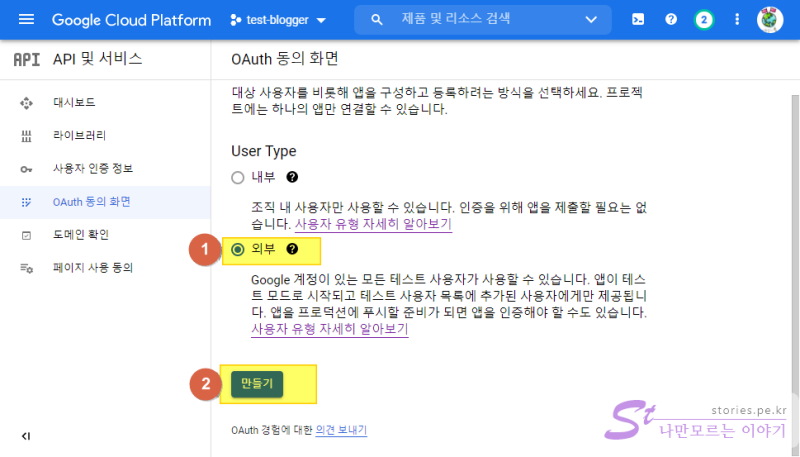The width and height of the screenshot is (800, 457).
Task: Click the settings-list icon beside 페이지 사용 동의
Action: [26, 268]
